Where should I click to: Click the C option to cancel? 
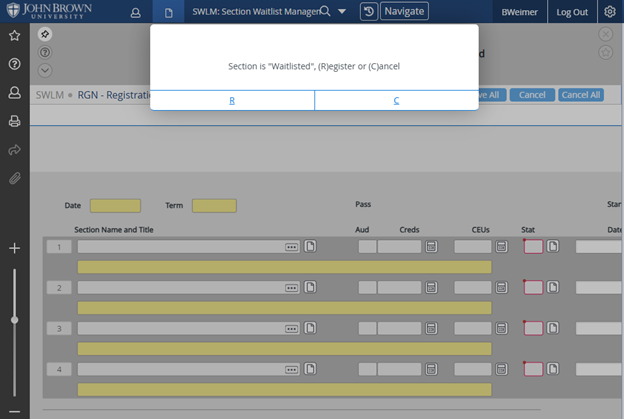396,100
